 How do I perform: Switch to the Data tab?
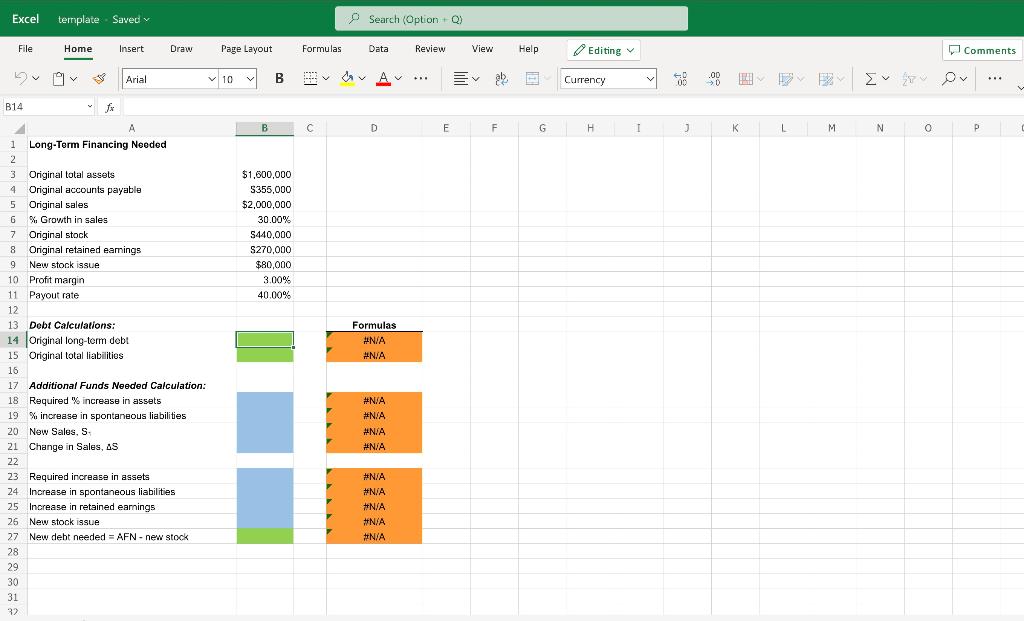click(378, 49)
